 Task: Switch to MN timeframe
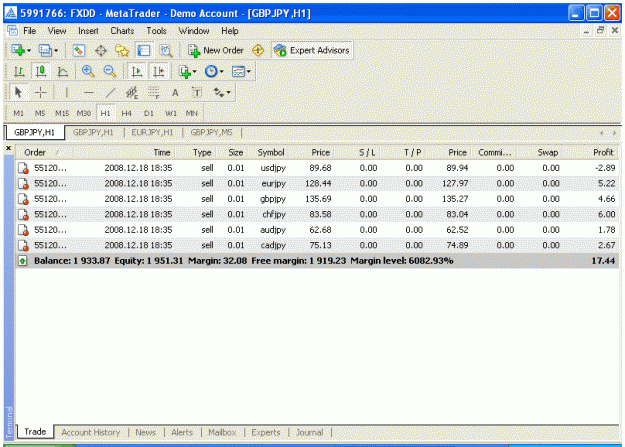tap(192, 114)
